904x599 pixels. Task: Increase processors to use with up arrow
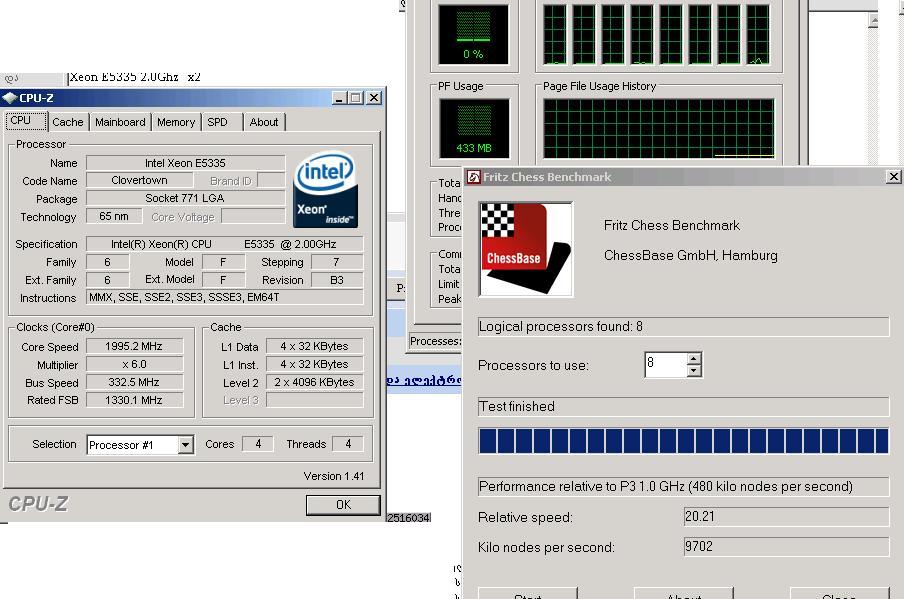click(694, 358)
